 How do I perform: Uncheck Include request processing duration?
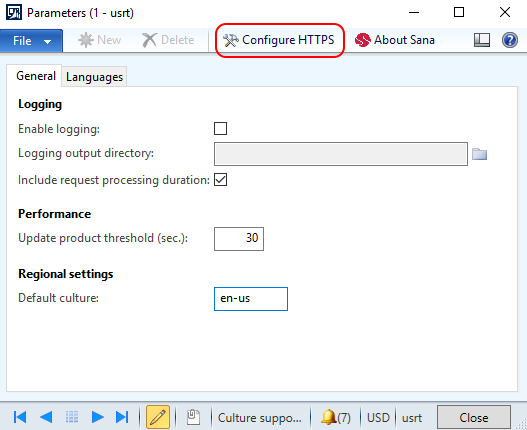point(220,180)
